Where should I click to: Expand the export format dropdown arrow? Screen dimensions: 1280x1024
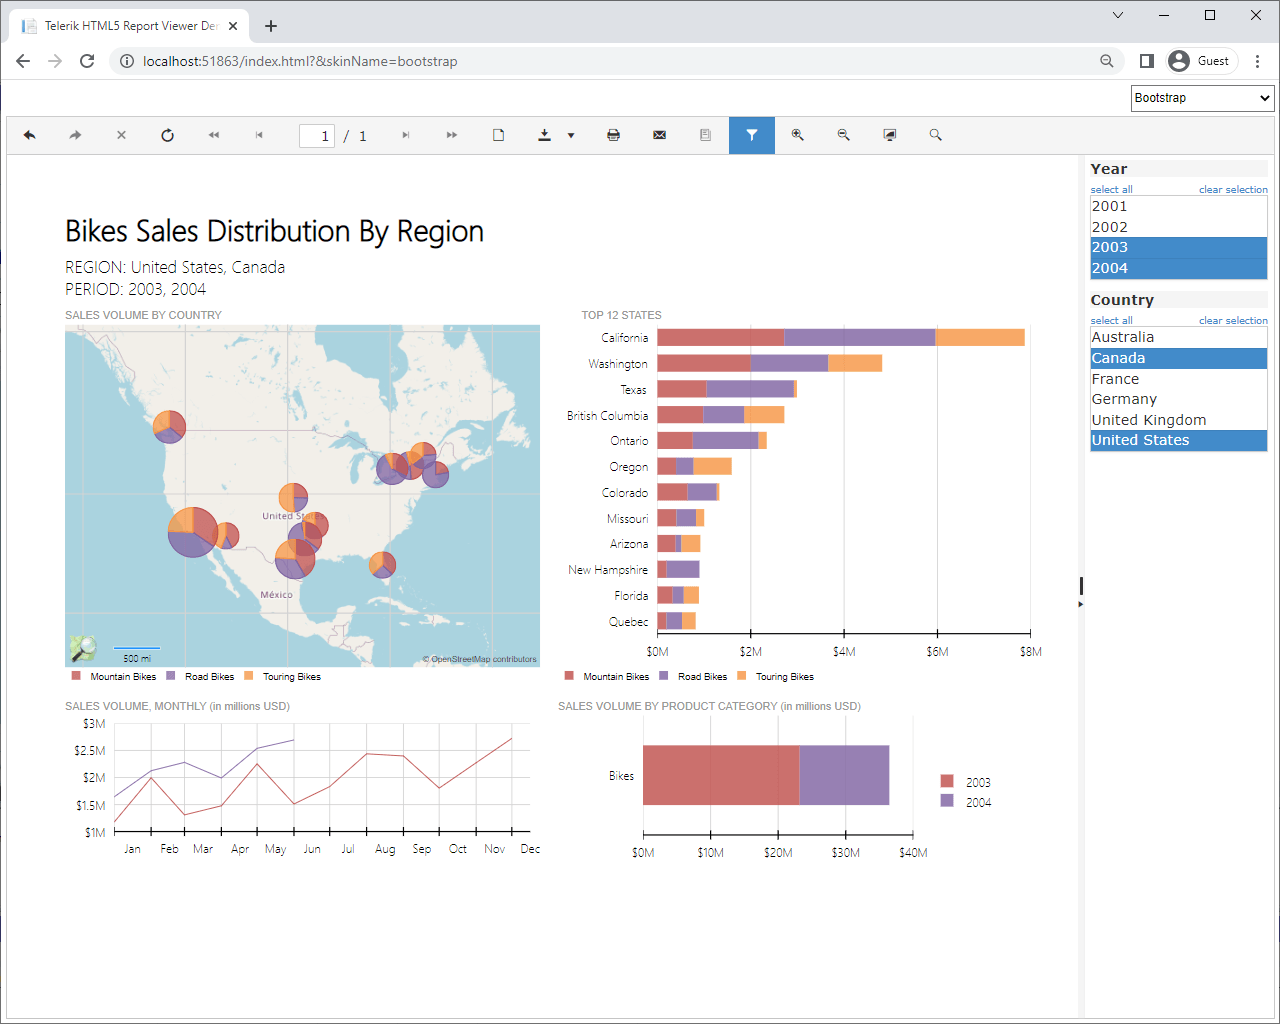coord(571,136)
